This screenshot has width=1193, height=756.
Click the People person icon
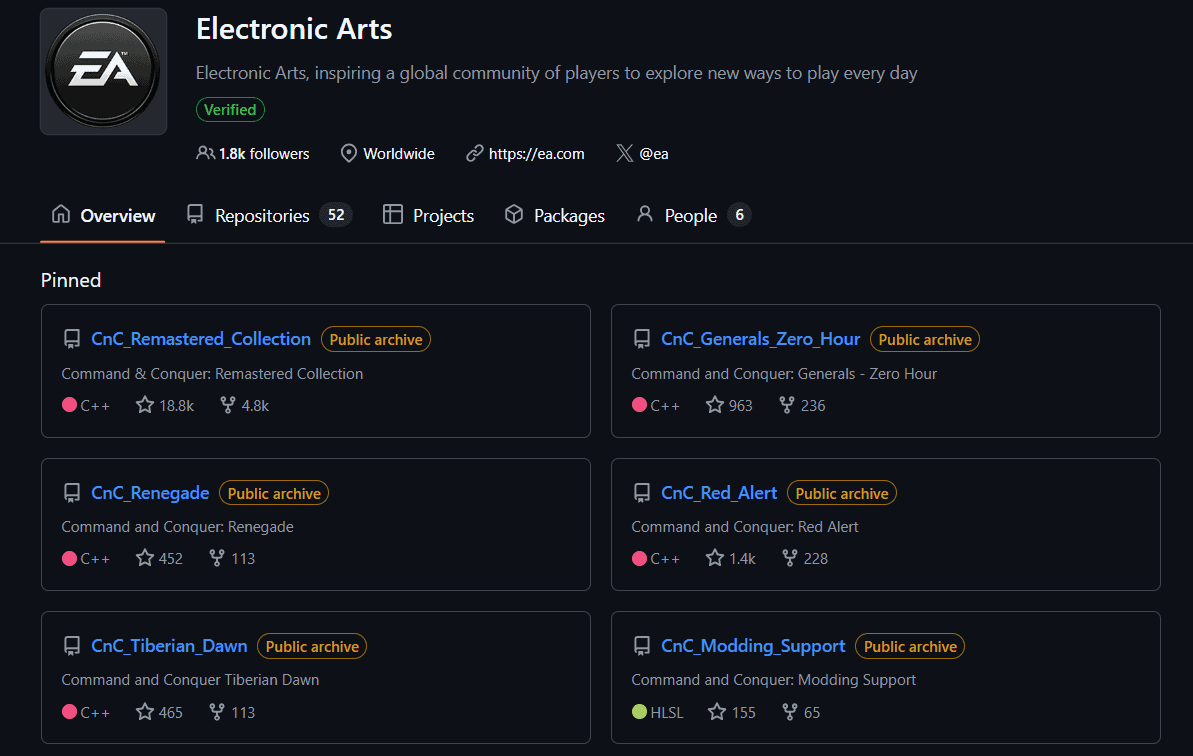[x=644, y=214]
